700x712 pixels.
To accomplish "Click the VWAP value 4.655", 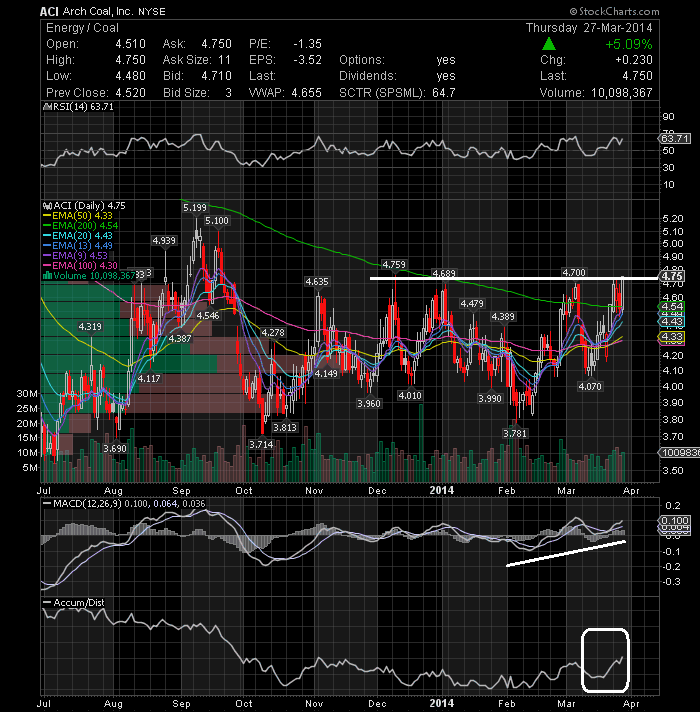I will coord(306,93).
